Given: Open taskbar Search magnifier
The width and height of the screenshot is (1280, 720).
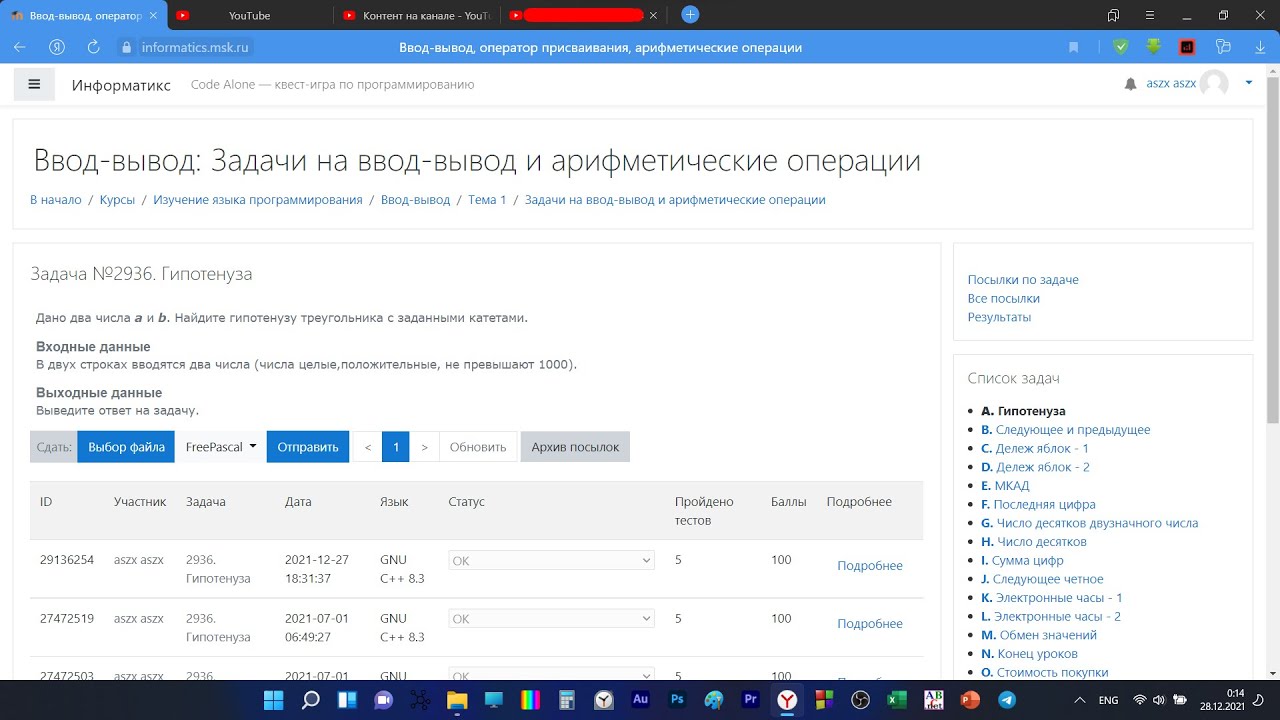Looking at the screenshot, I should coord(311,700).
